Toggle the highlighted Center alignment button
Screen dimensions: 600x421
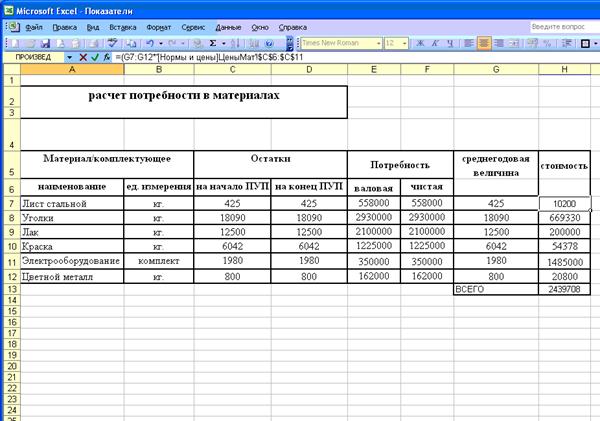484,43
